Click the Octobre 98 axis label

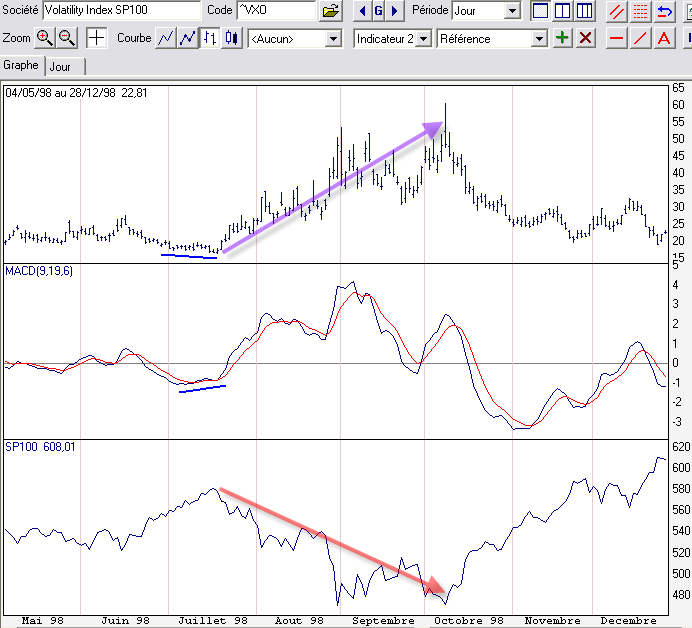(469, 621)
